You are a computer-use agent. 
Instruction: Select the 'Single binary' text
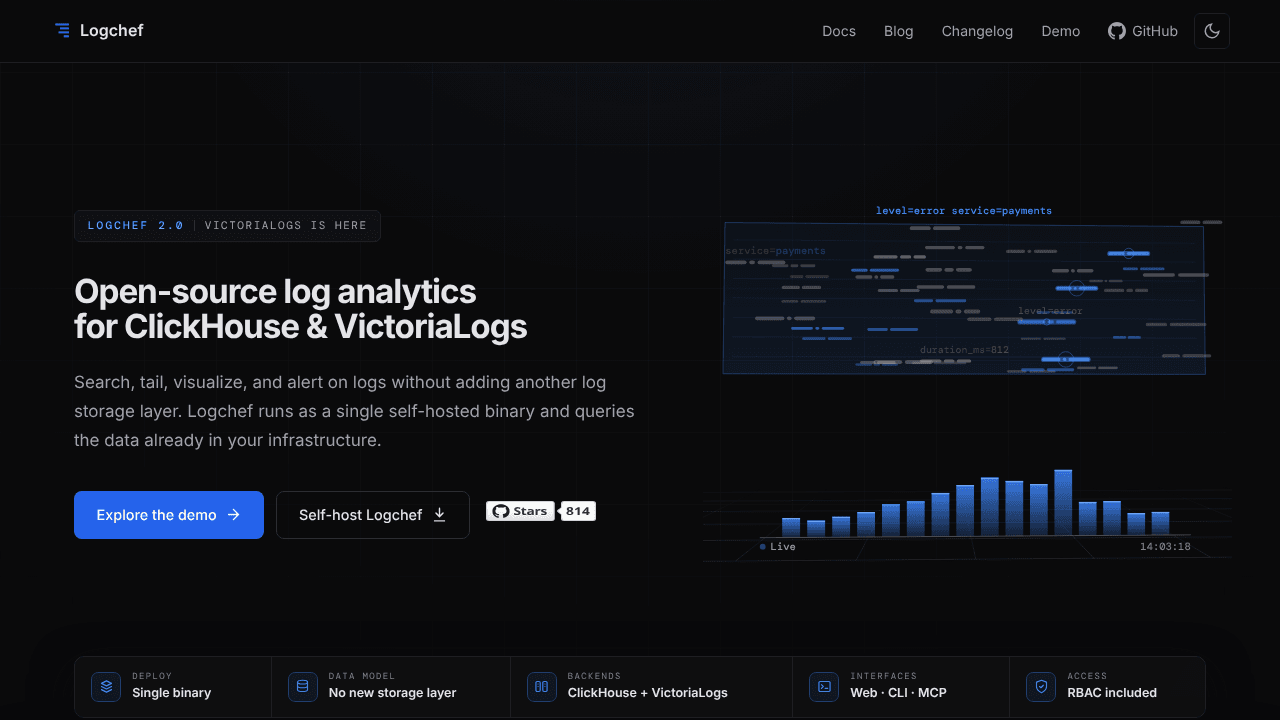172,693
